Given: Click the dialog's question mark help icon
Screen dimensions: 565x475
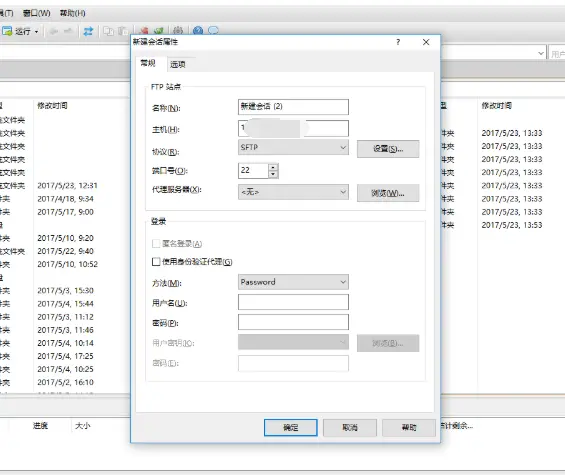Looking at the screenshot, I should click(398, 42).
